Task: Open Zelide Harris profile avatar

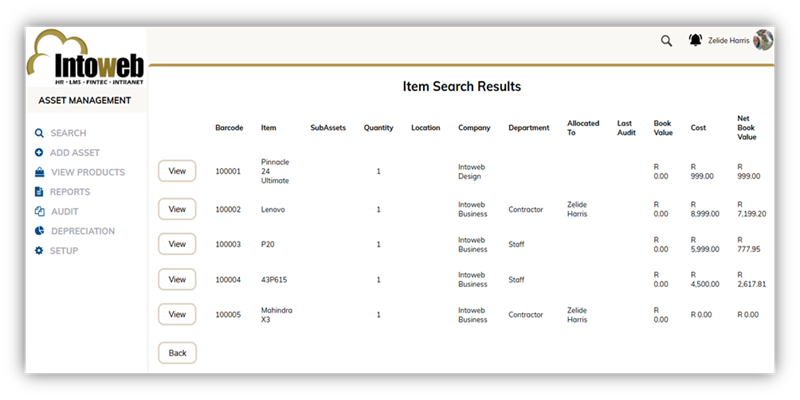Action: point(763,40)
